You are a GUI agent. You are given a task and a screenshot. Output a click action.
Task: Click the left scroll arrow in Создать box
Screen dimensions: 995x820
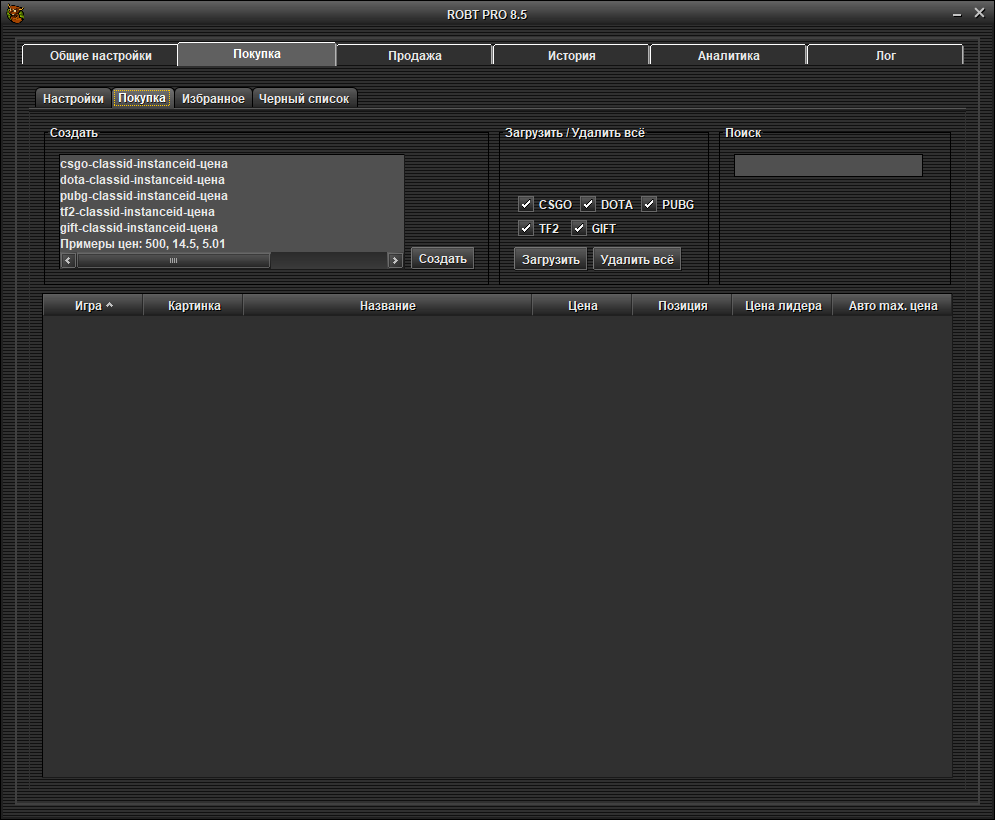pos(68,260)
